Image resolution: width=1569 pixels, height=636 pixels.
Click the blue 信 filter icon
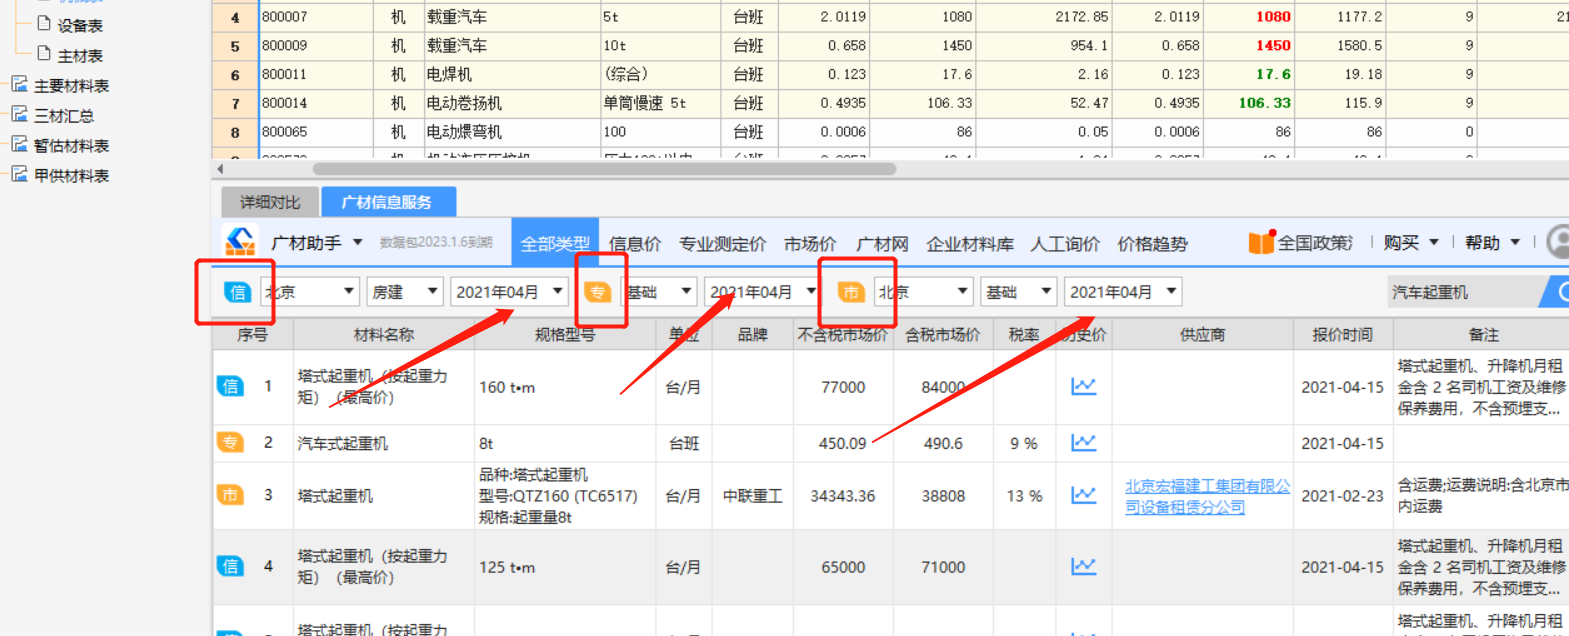237,292
